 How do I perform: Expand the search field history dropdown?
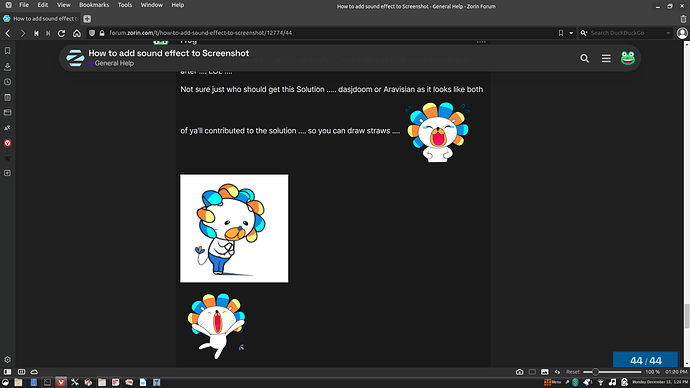click(x=668, y=33)
